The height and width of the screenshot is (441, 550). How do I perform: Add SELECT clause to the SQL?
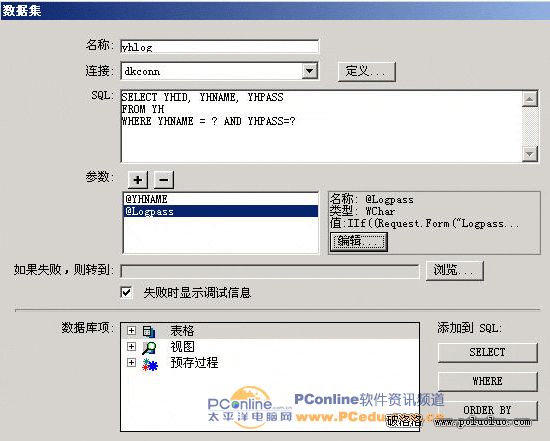(x=488, y=352)
